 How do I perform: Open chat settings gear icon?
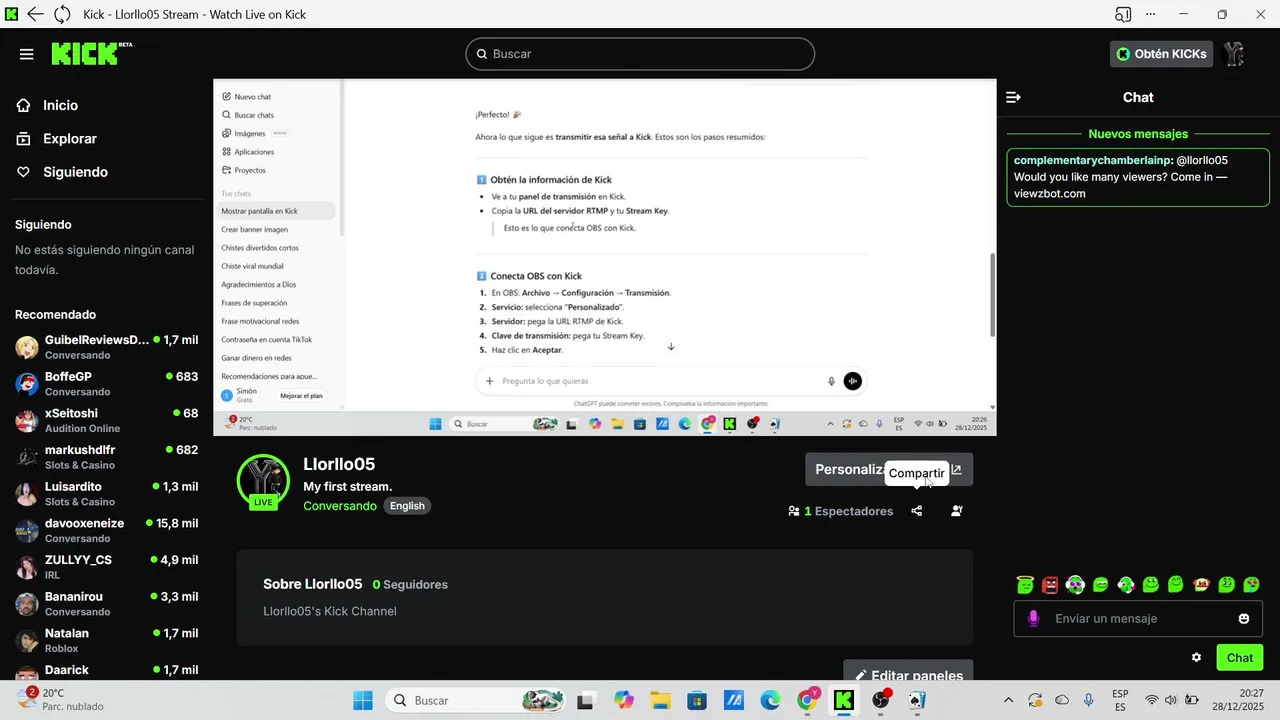click(1196, 658)
